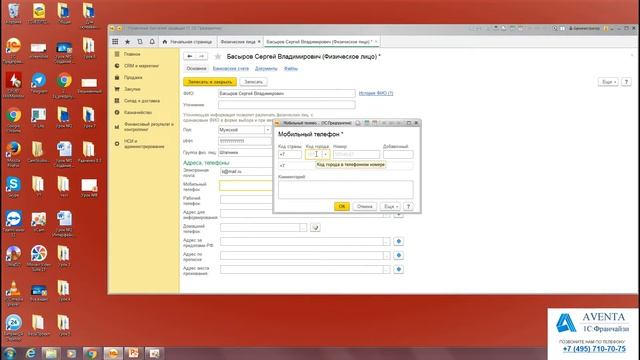This screenshot has width=640, height=360.
Task: Click the Записать button
Action: click(x=253, y=82)
